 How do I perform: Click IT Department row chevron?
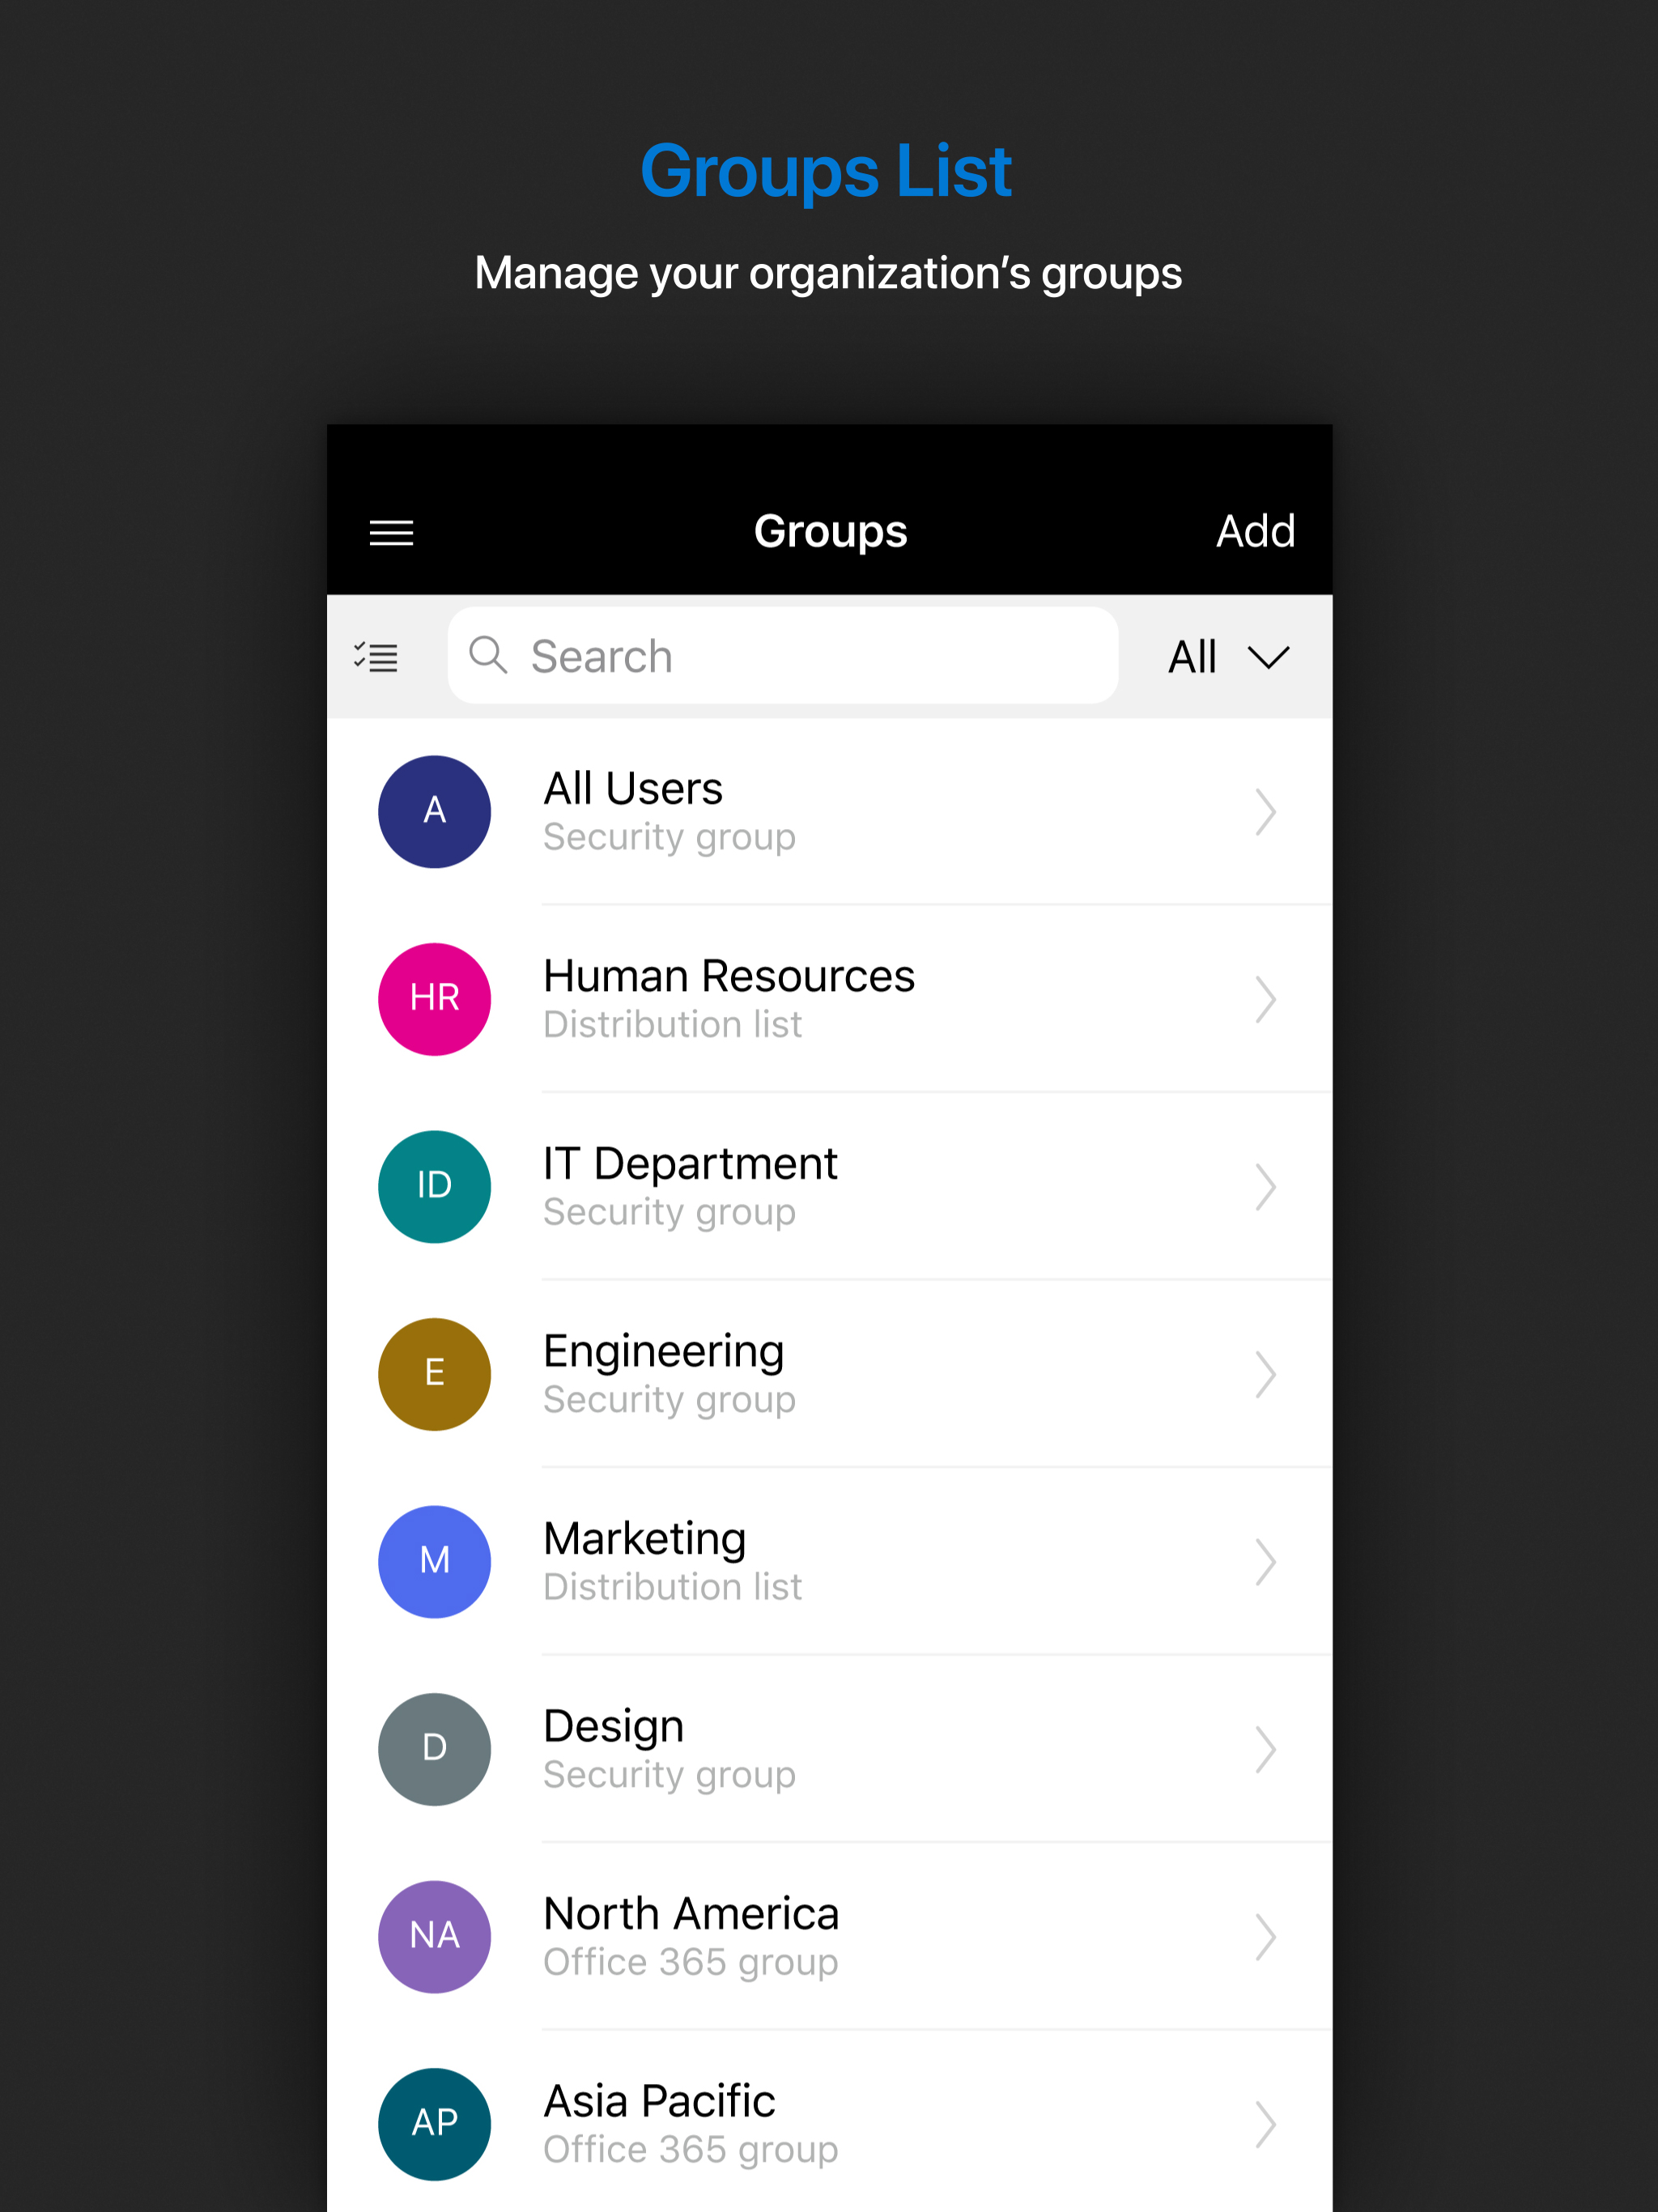(1265, 1186)
